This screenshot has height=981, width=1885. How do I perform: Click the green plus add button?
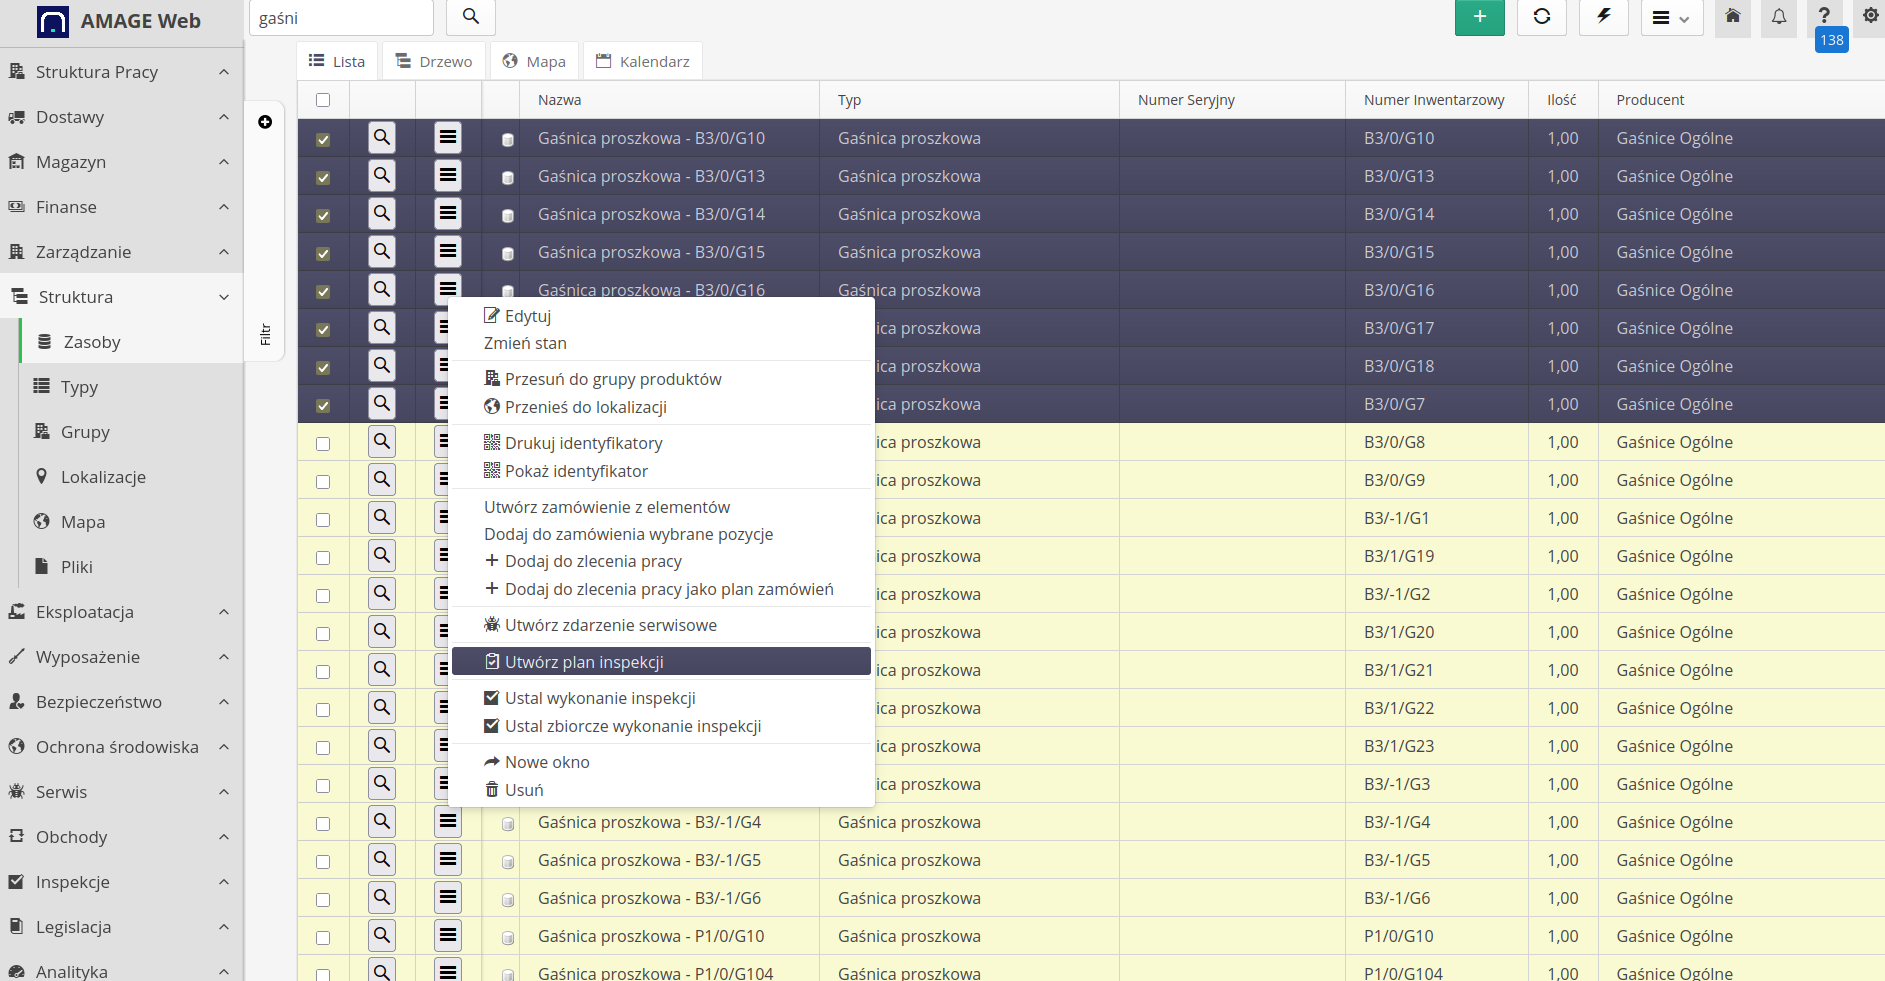1479,17
